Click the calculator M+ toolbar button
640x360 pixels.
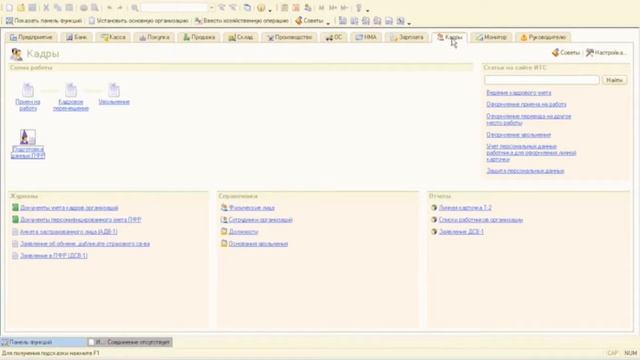click(333, 8)
